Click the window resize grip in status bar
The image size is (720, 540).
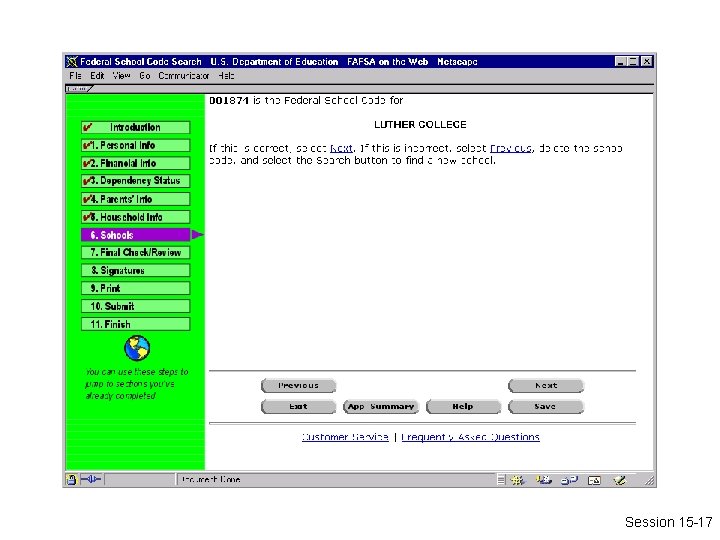(649, 481)
